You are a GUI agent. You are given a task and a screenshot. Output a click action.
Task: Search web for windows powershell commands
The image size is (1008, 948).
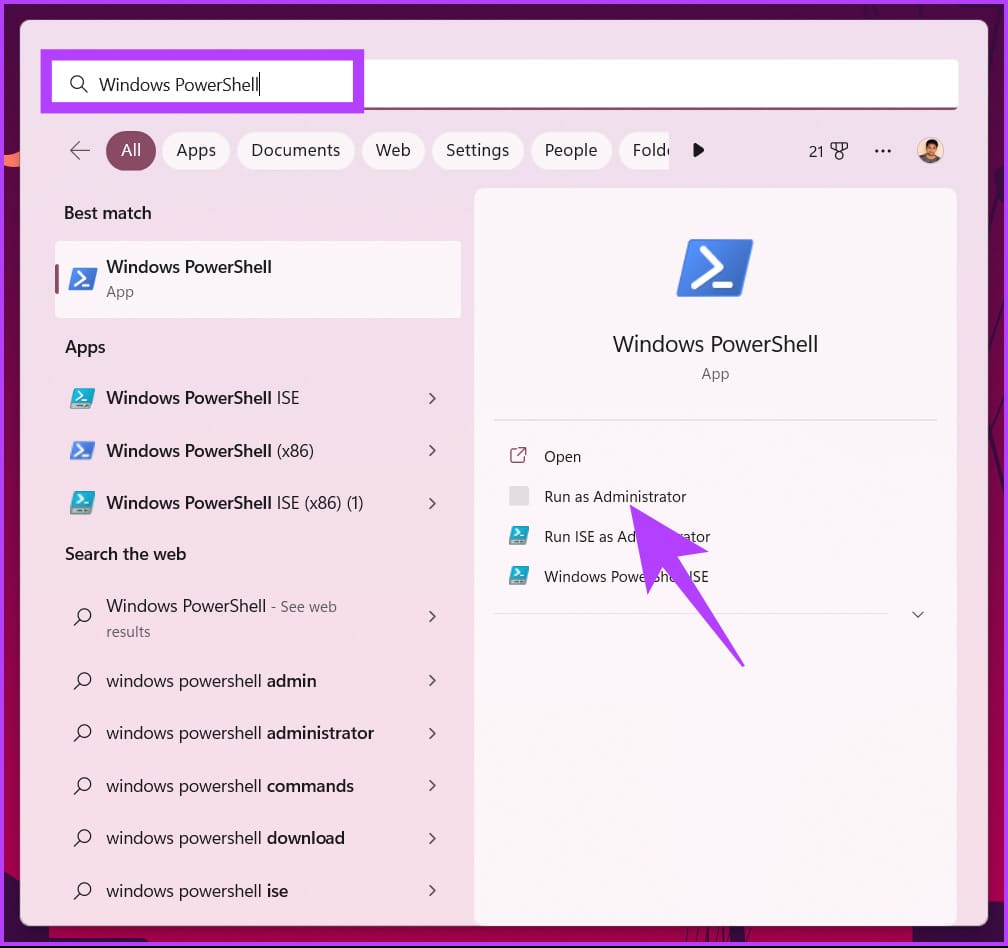(x=258, y=785)
